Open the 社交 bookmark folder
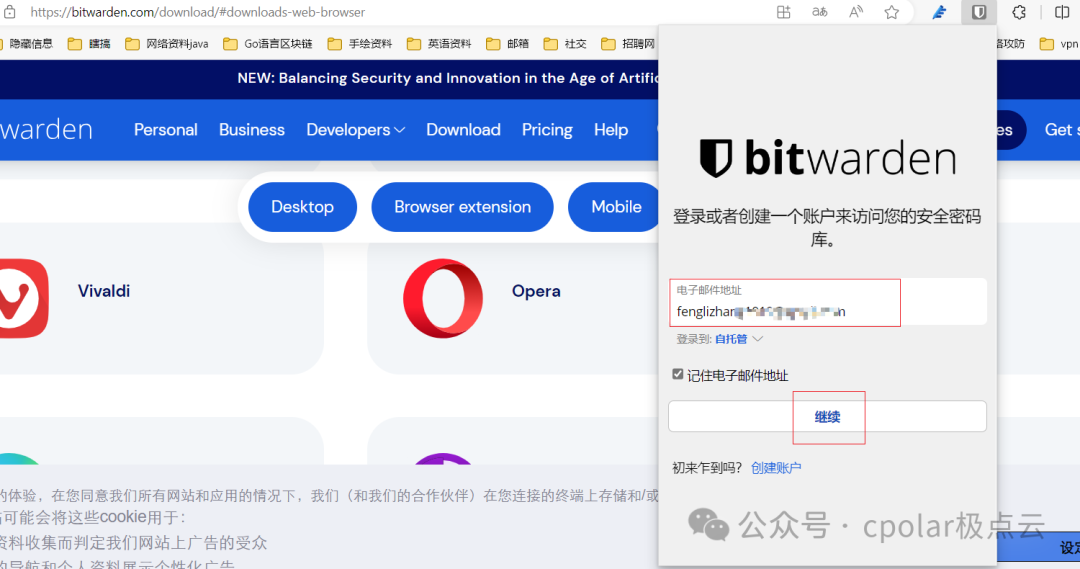The width and height of the screenshot is (1080, 569). 565,43
